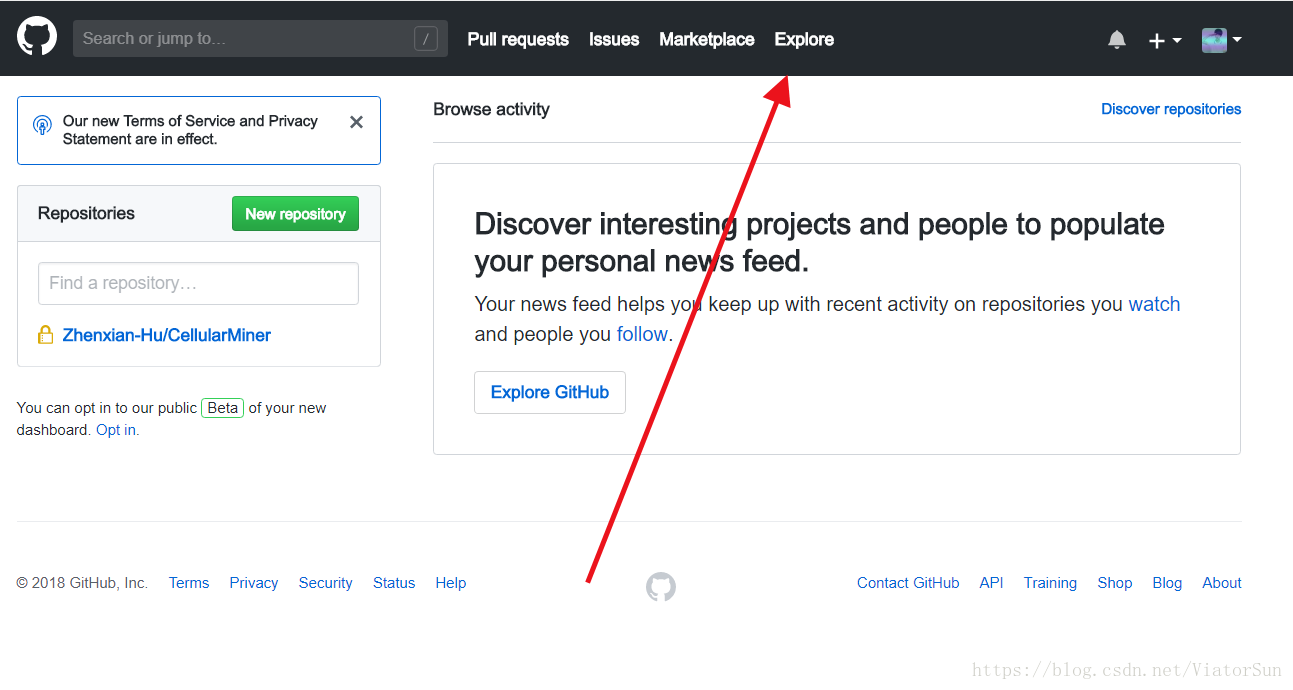Viewport: 1293px width, 690px height.
Task: Click the slash shortcut key in search
Action: [x=426, y=39]
